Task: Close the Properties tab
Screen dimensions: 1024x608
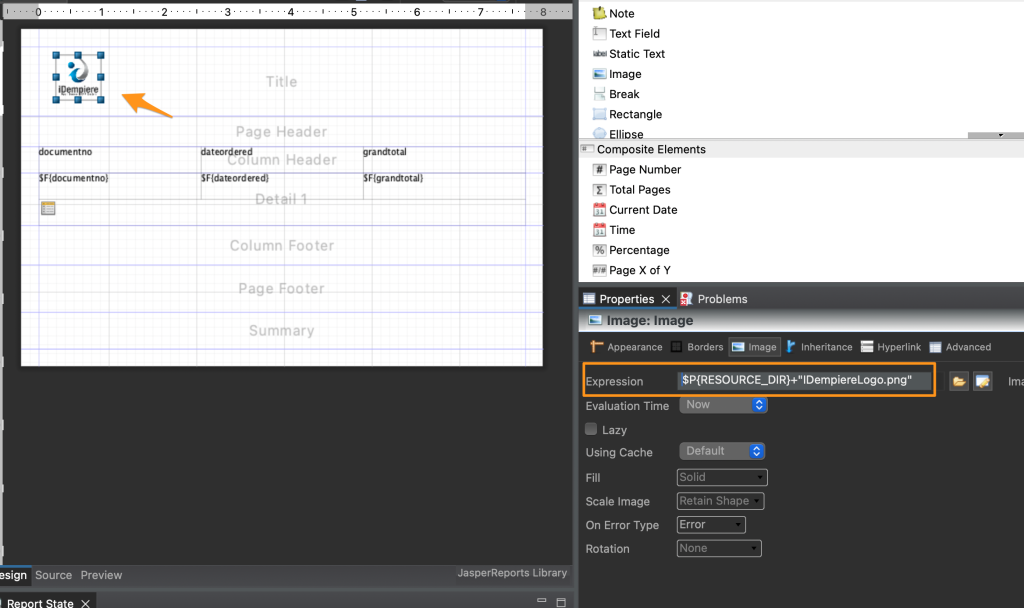Action: (665, 299)
